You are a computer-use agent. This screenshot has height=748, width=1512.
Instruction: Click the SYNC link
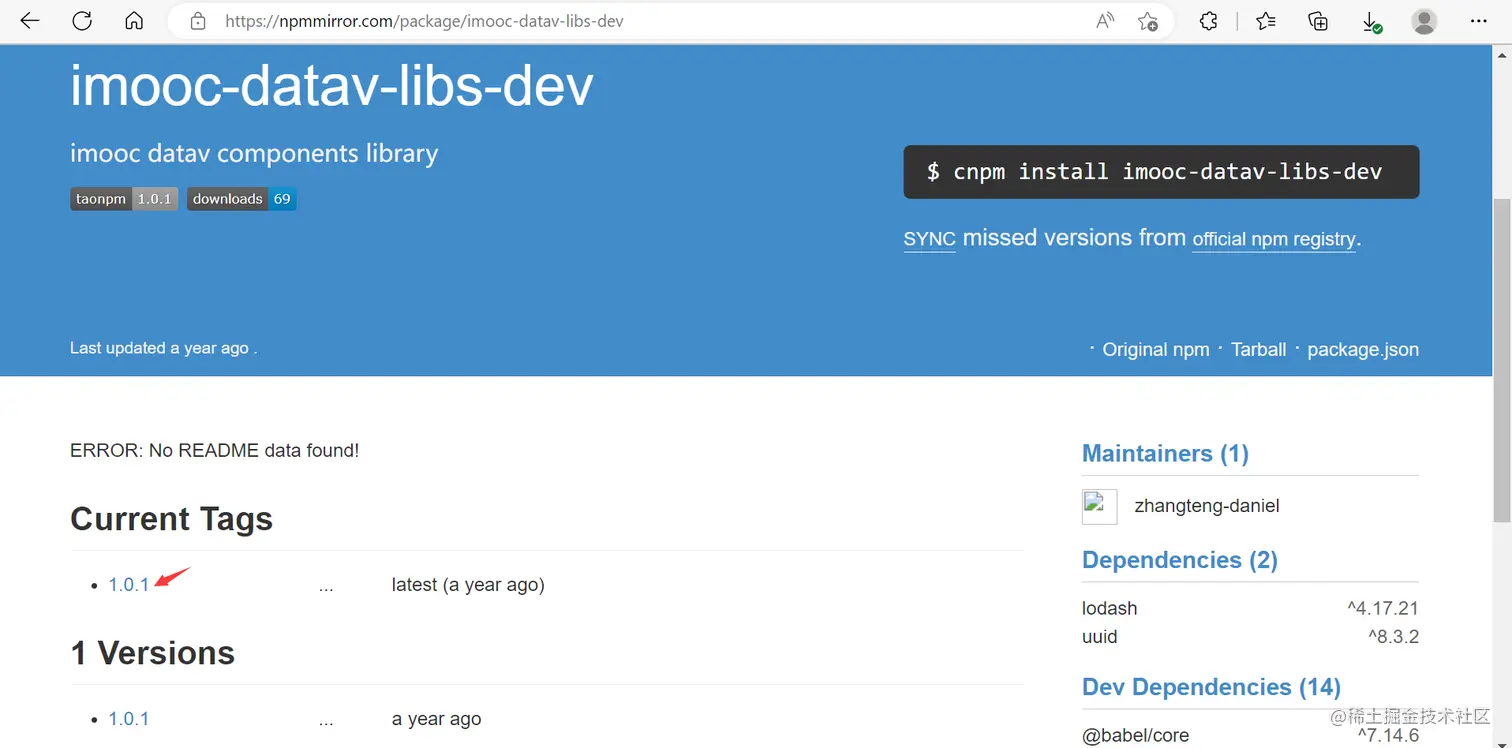(930, 239)
